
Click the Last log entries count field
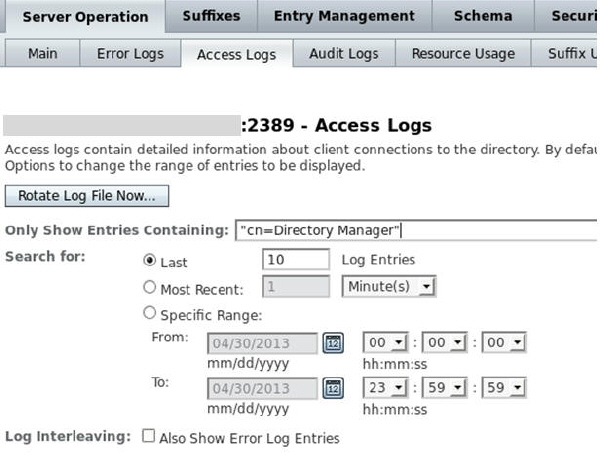click(x=296, y=260)
